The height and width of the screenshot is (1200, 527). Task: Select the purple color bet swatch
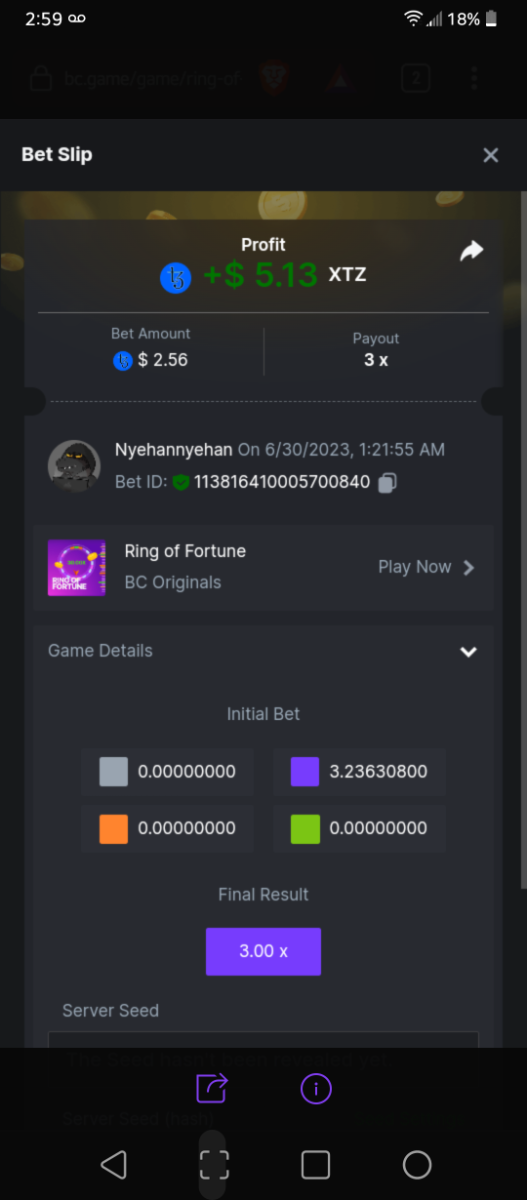click(x=305, y=772)
